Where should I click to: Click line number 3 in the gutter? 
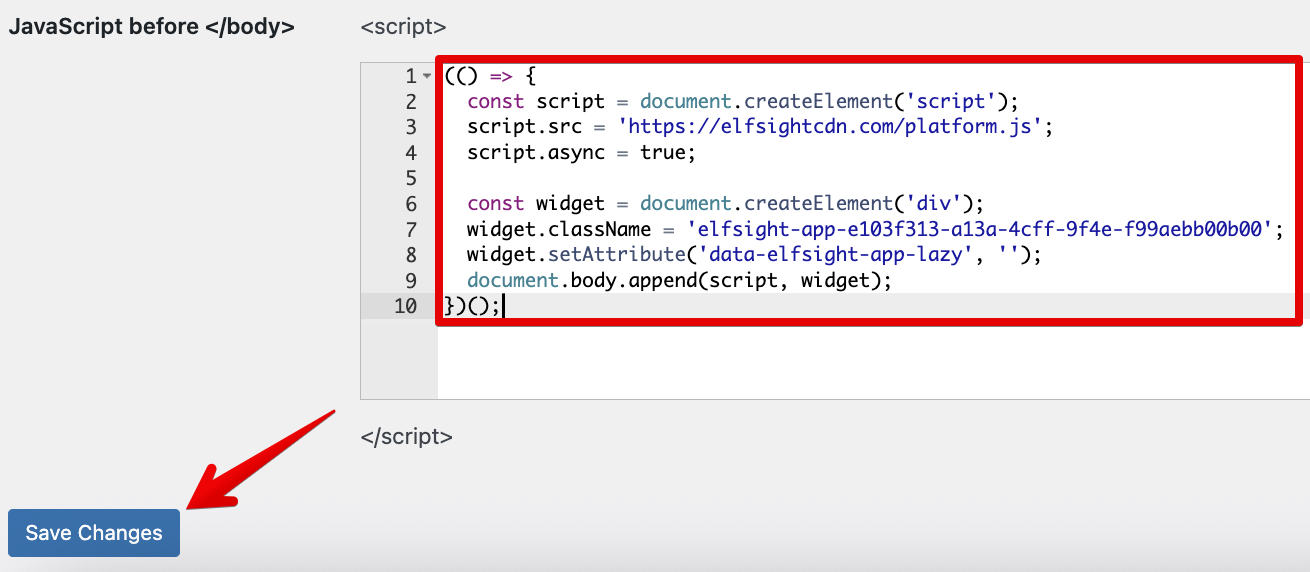click(x=411, y=127)
